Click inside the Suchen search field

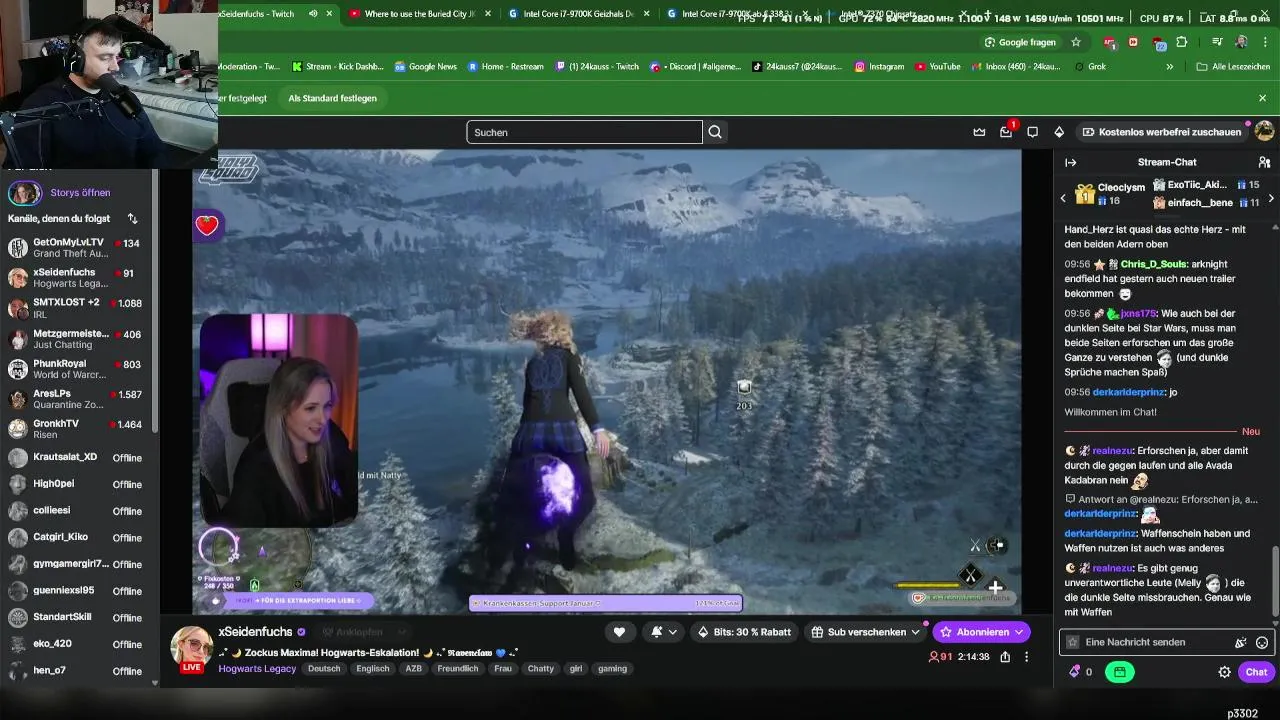pyautogui.click(x=584, y=132)
